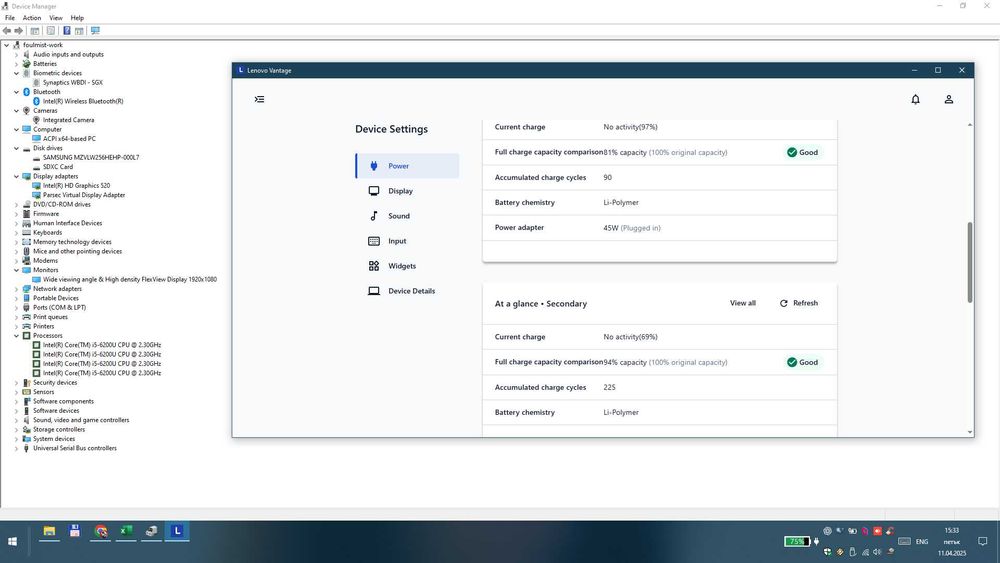Click the volume speaker tray icon
The height and width of the screenshot is (563, 1000).
click(x=878, y=552)
